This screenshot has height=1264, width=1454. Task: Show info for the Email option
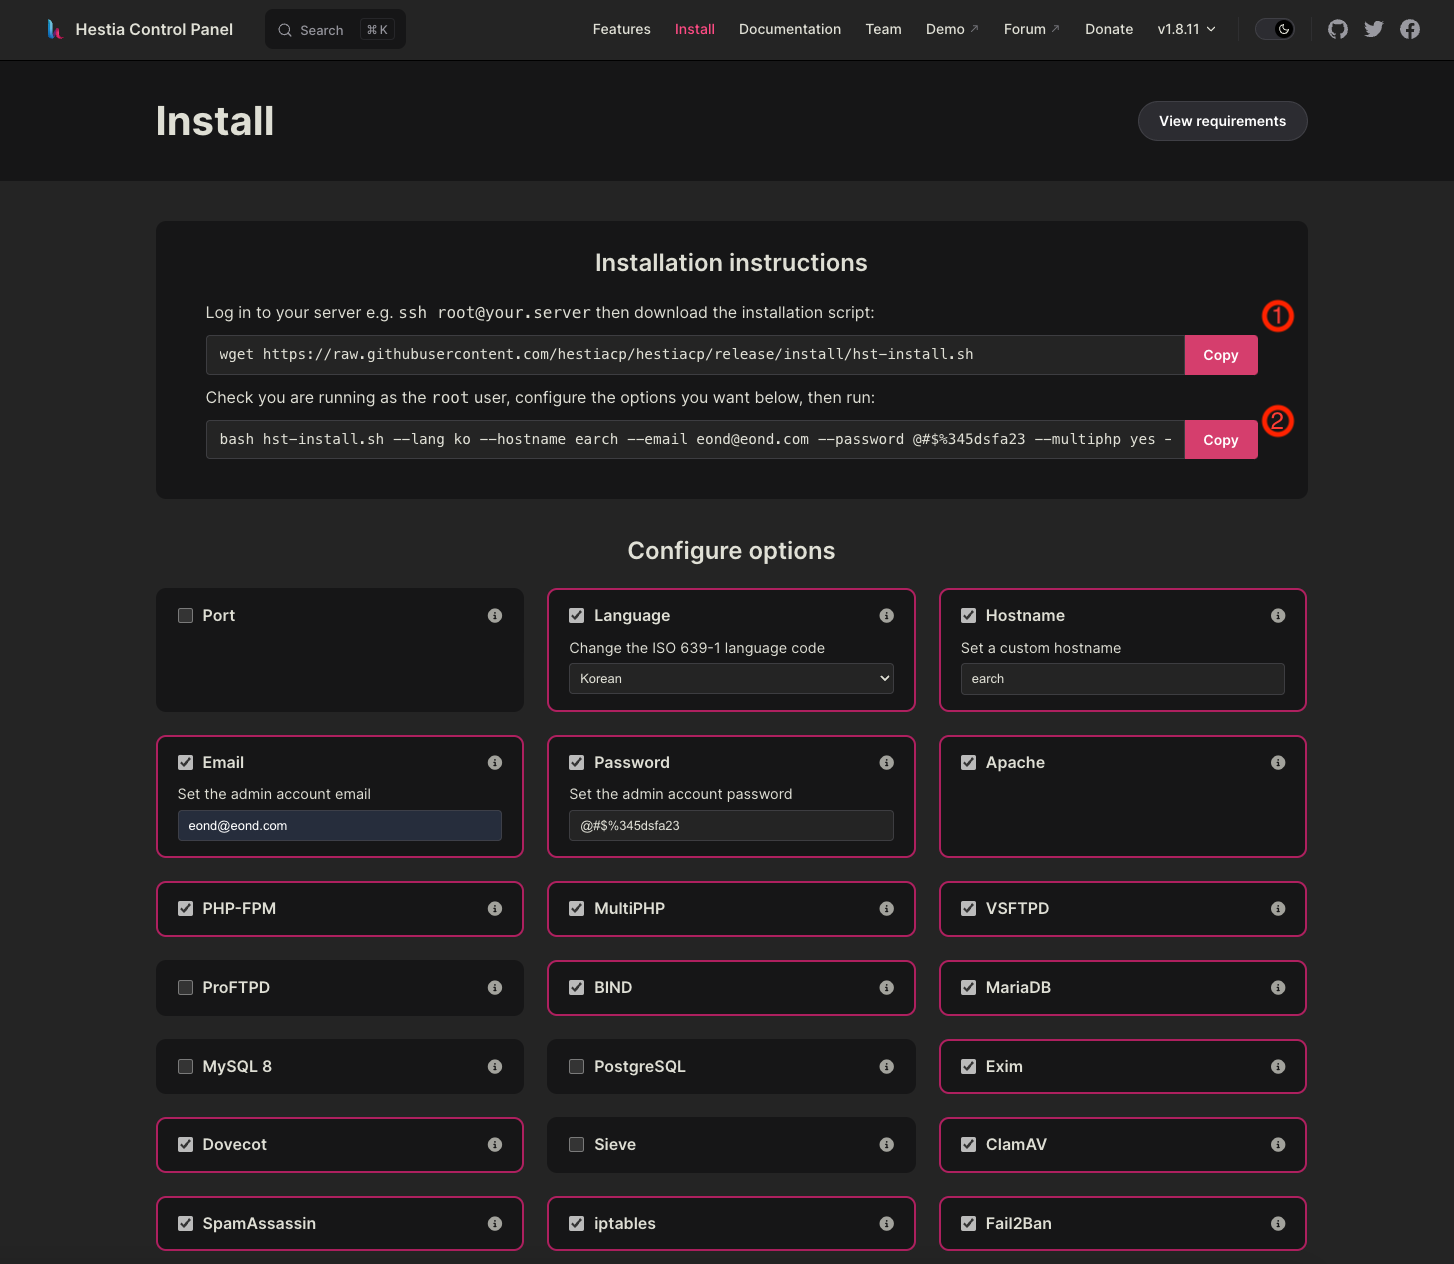coord(495,762)
